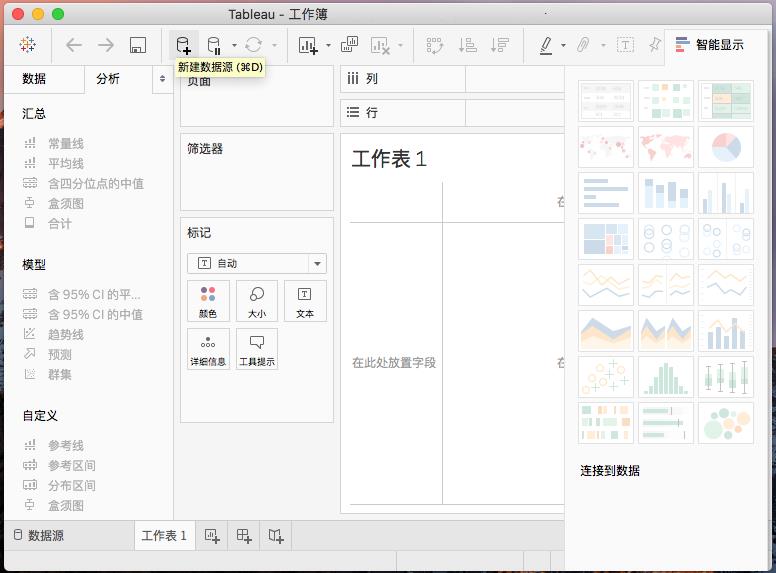Sort descending using the toolbar icon
The image size is (776, 573).
tap(500, 45)
